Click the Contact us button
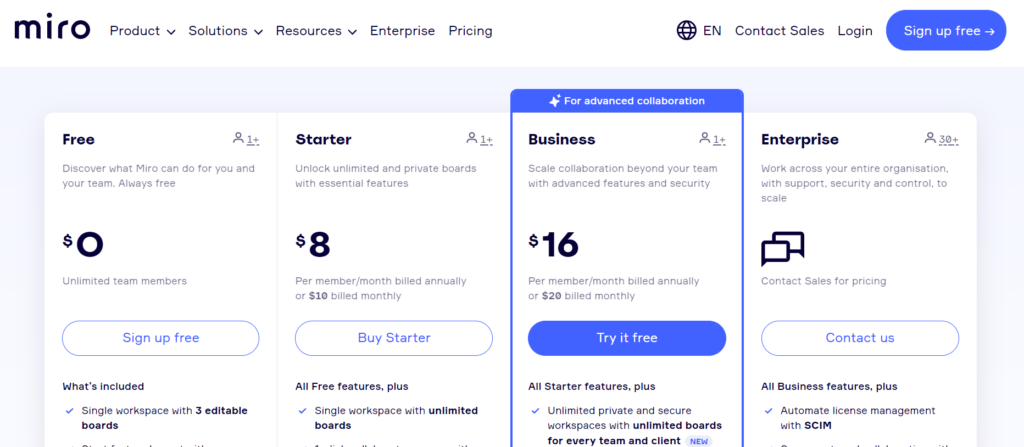Screen dimensions: 1024x447 [860, 338]
